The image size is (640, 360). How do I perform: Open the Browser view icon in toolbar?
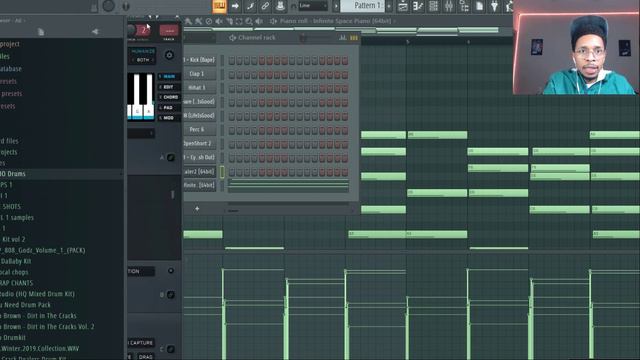(x=464, y=6)
